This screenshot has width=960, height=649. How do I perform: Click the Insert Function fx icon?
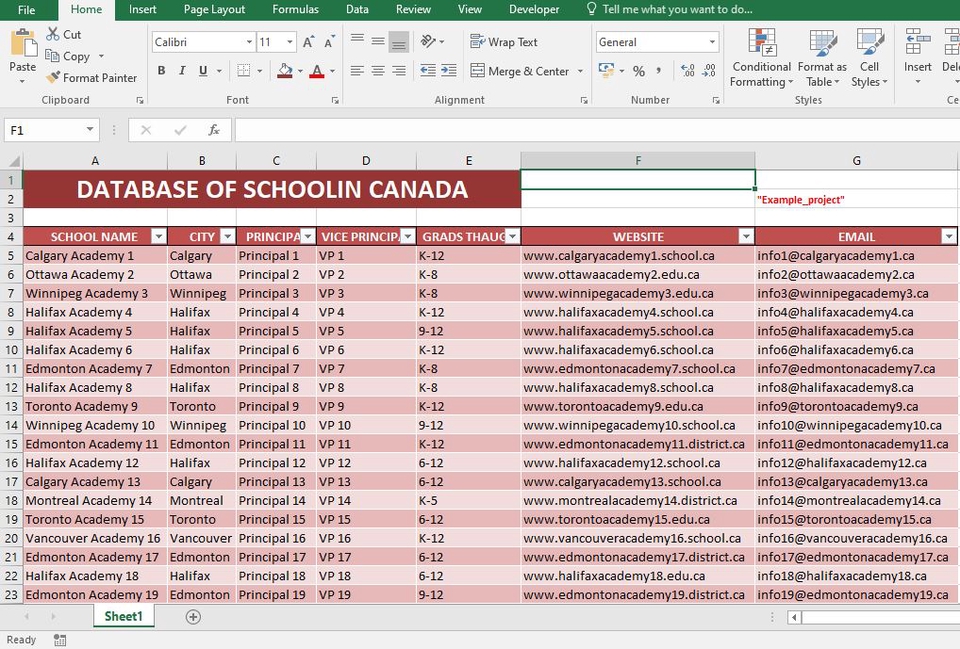coord(213,130)
